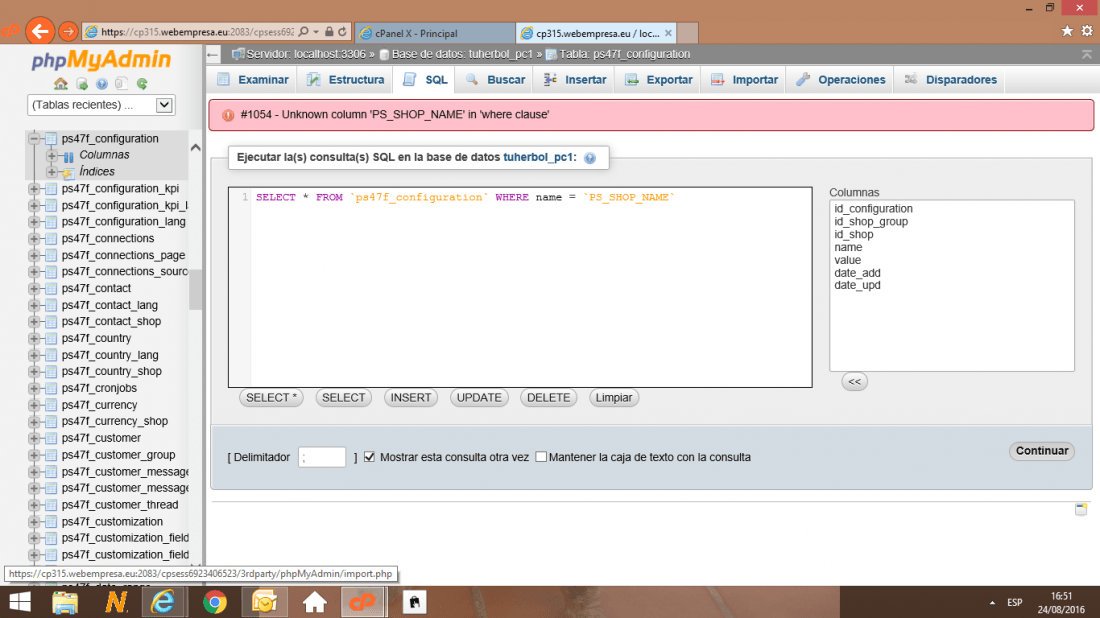Image resolution: width=1100 pixels, height=618 pixels.
Task: Click the navigation tree scrollbar
Action: coord(196,288)
